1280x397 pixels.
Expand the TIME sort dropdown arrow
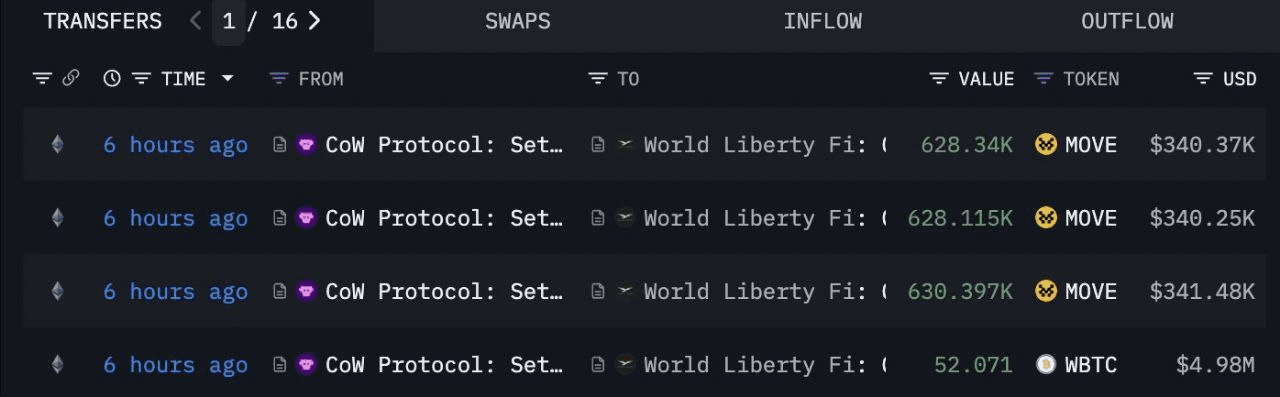point(228,78)
